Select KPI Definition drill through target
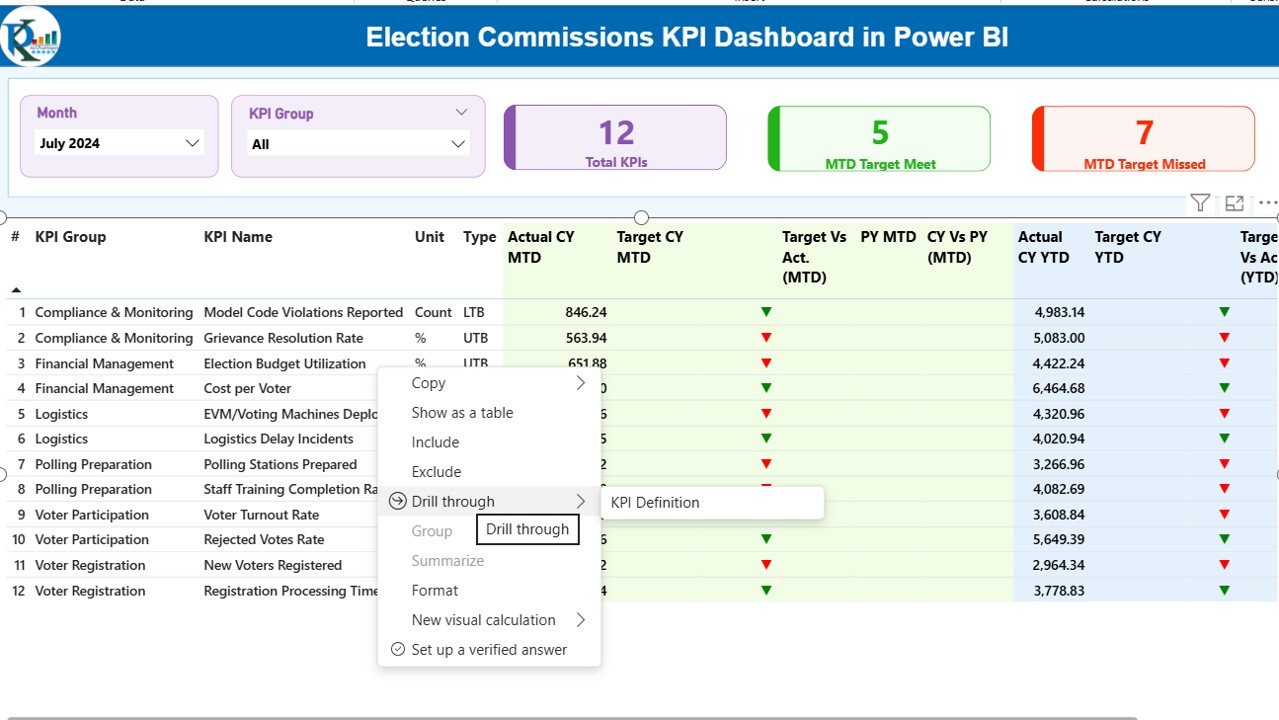Screen dimensions: 1279x720 [x=655, y=503]
